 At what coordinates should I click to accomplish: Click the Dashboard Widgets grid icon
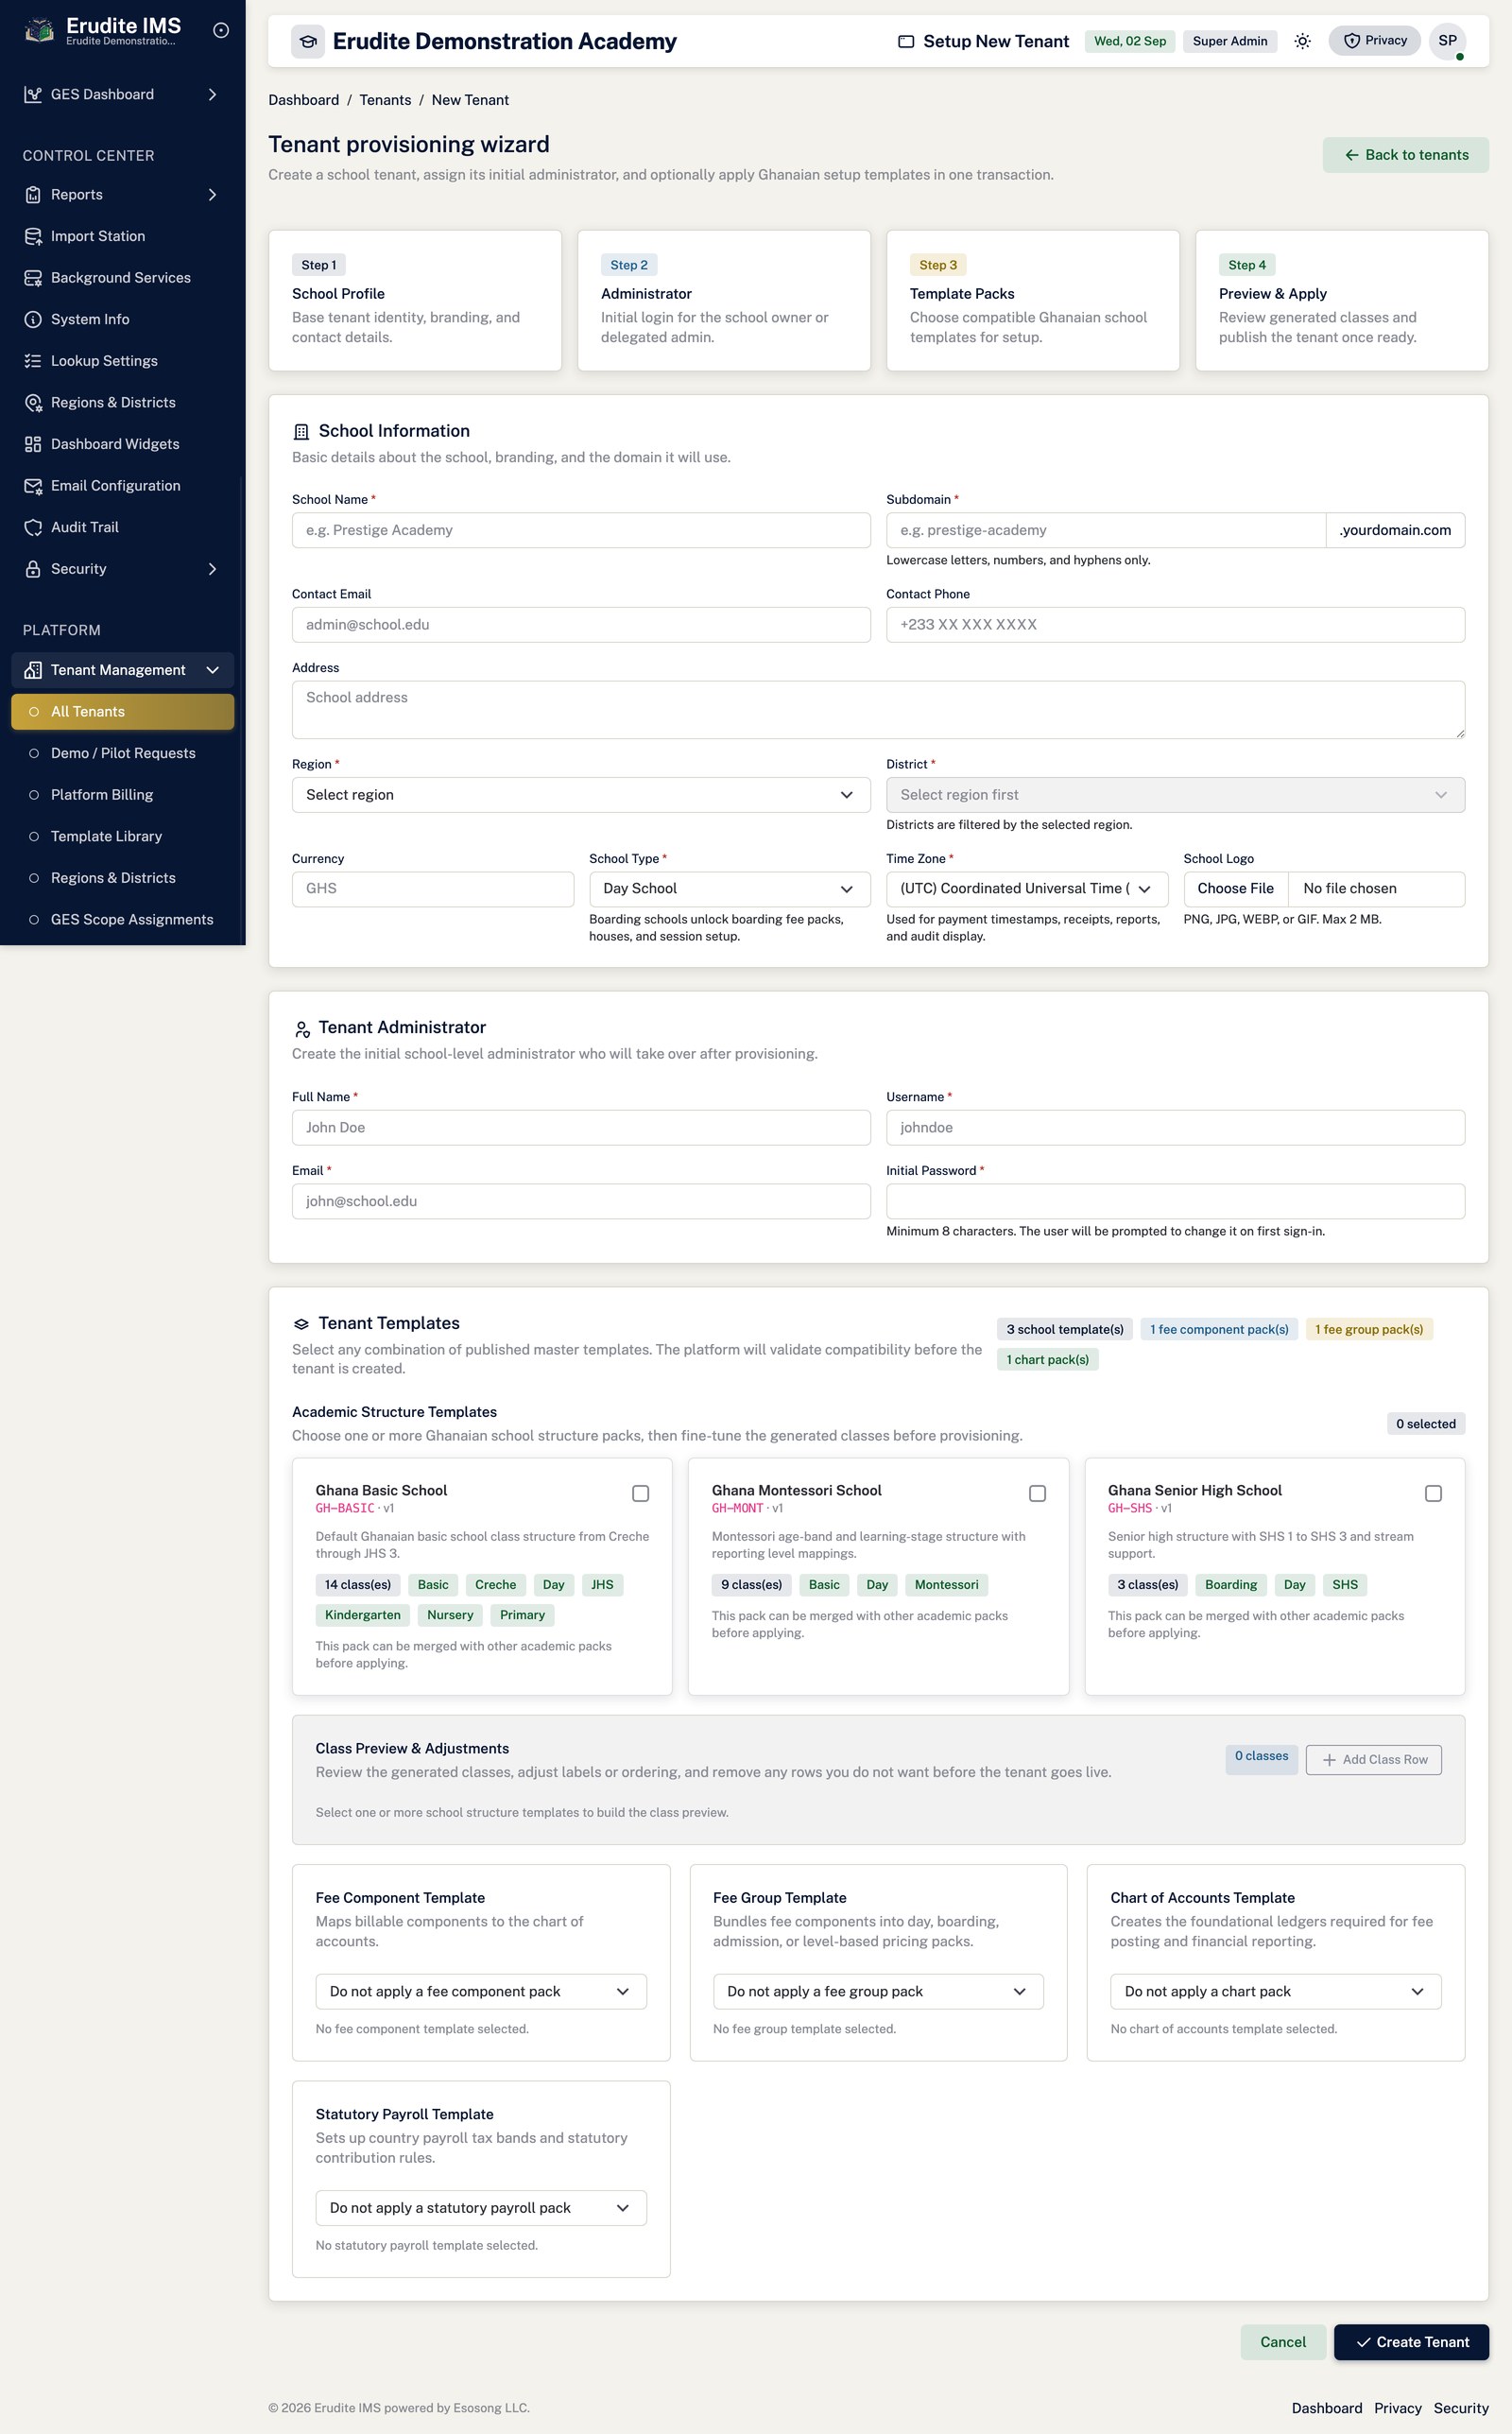[x=33, y=444]
